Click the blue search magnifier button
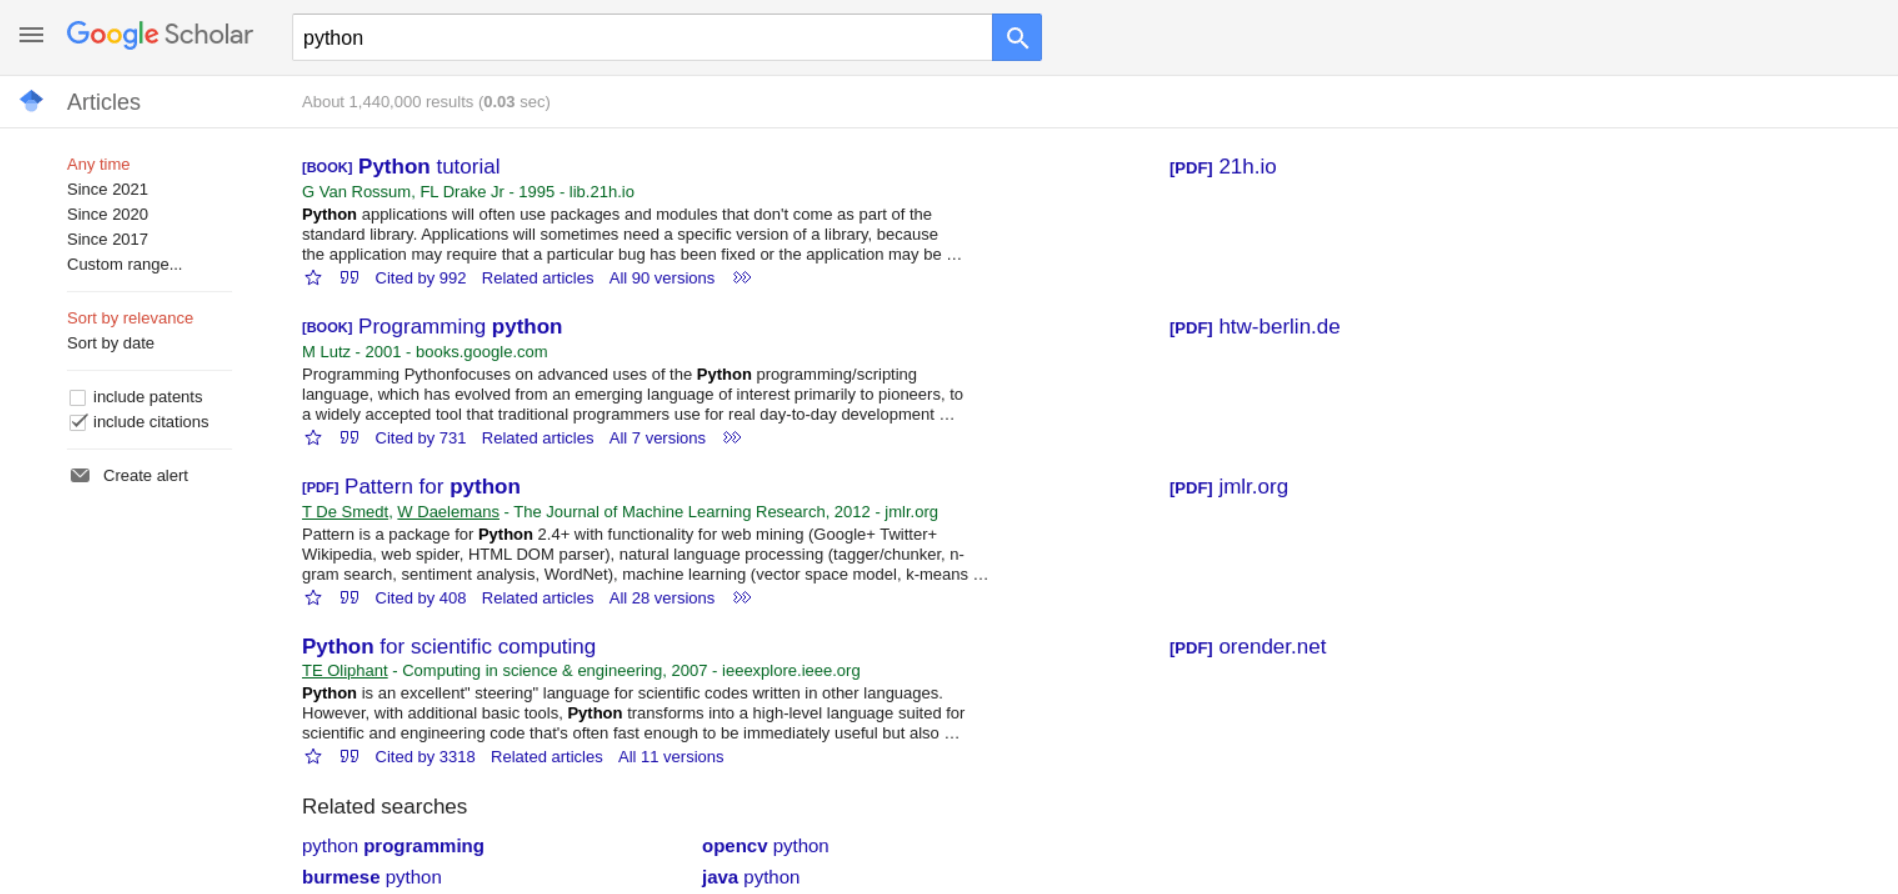 [x=1017, y=37]
